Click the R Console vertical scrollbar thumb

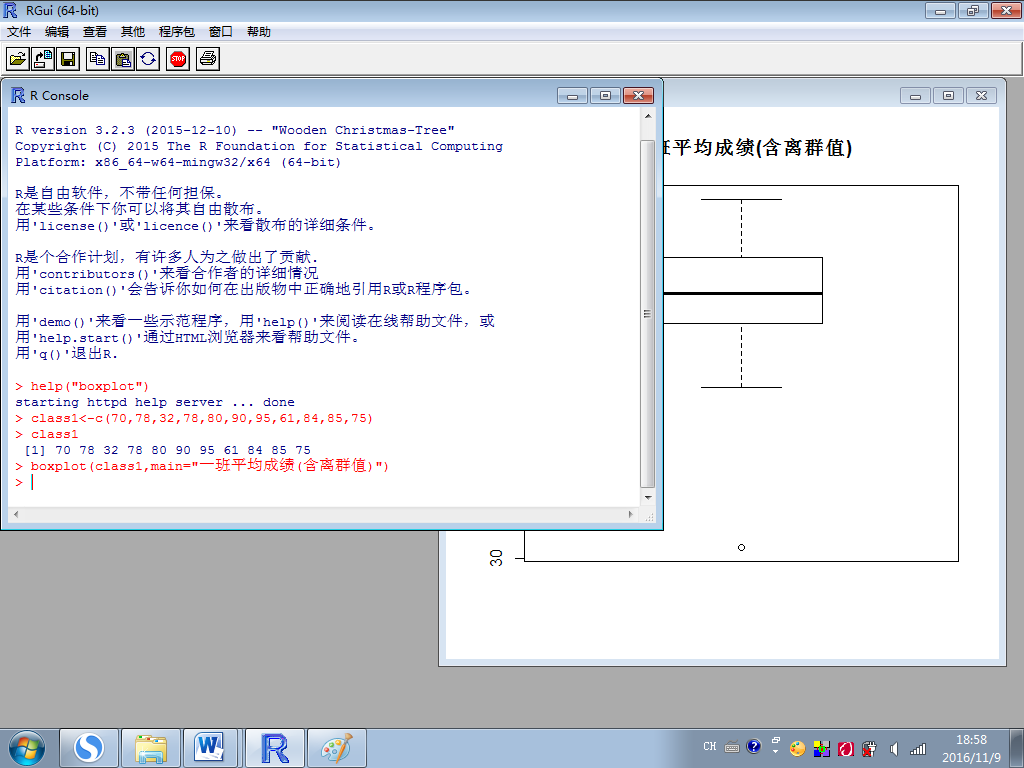(x=647, y=314)
